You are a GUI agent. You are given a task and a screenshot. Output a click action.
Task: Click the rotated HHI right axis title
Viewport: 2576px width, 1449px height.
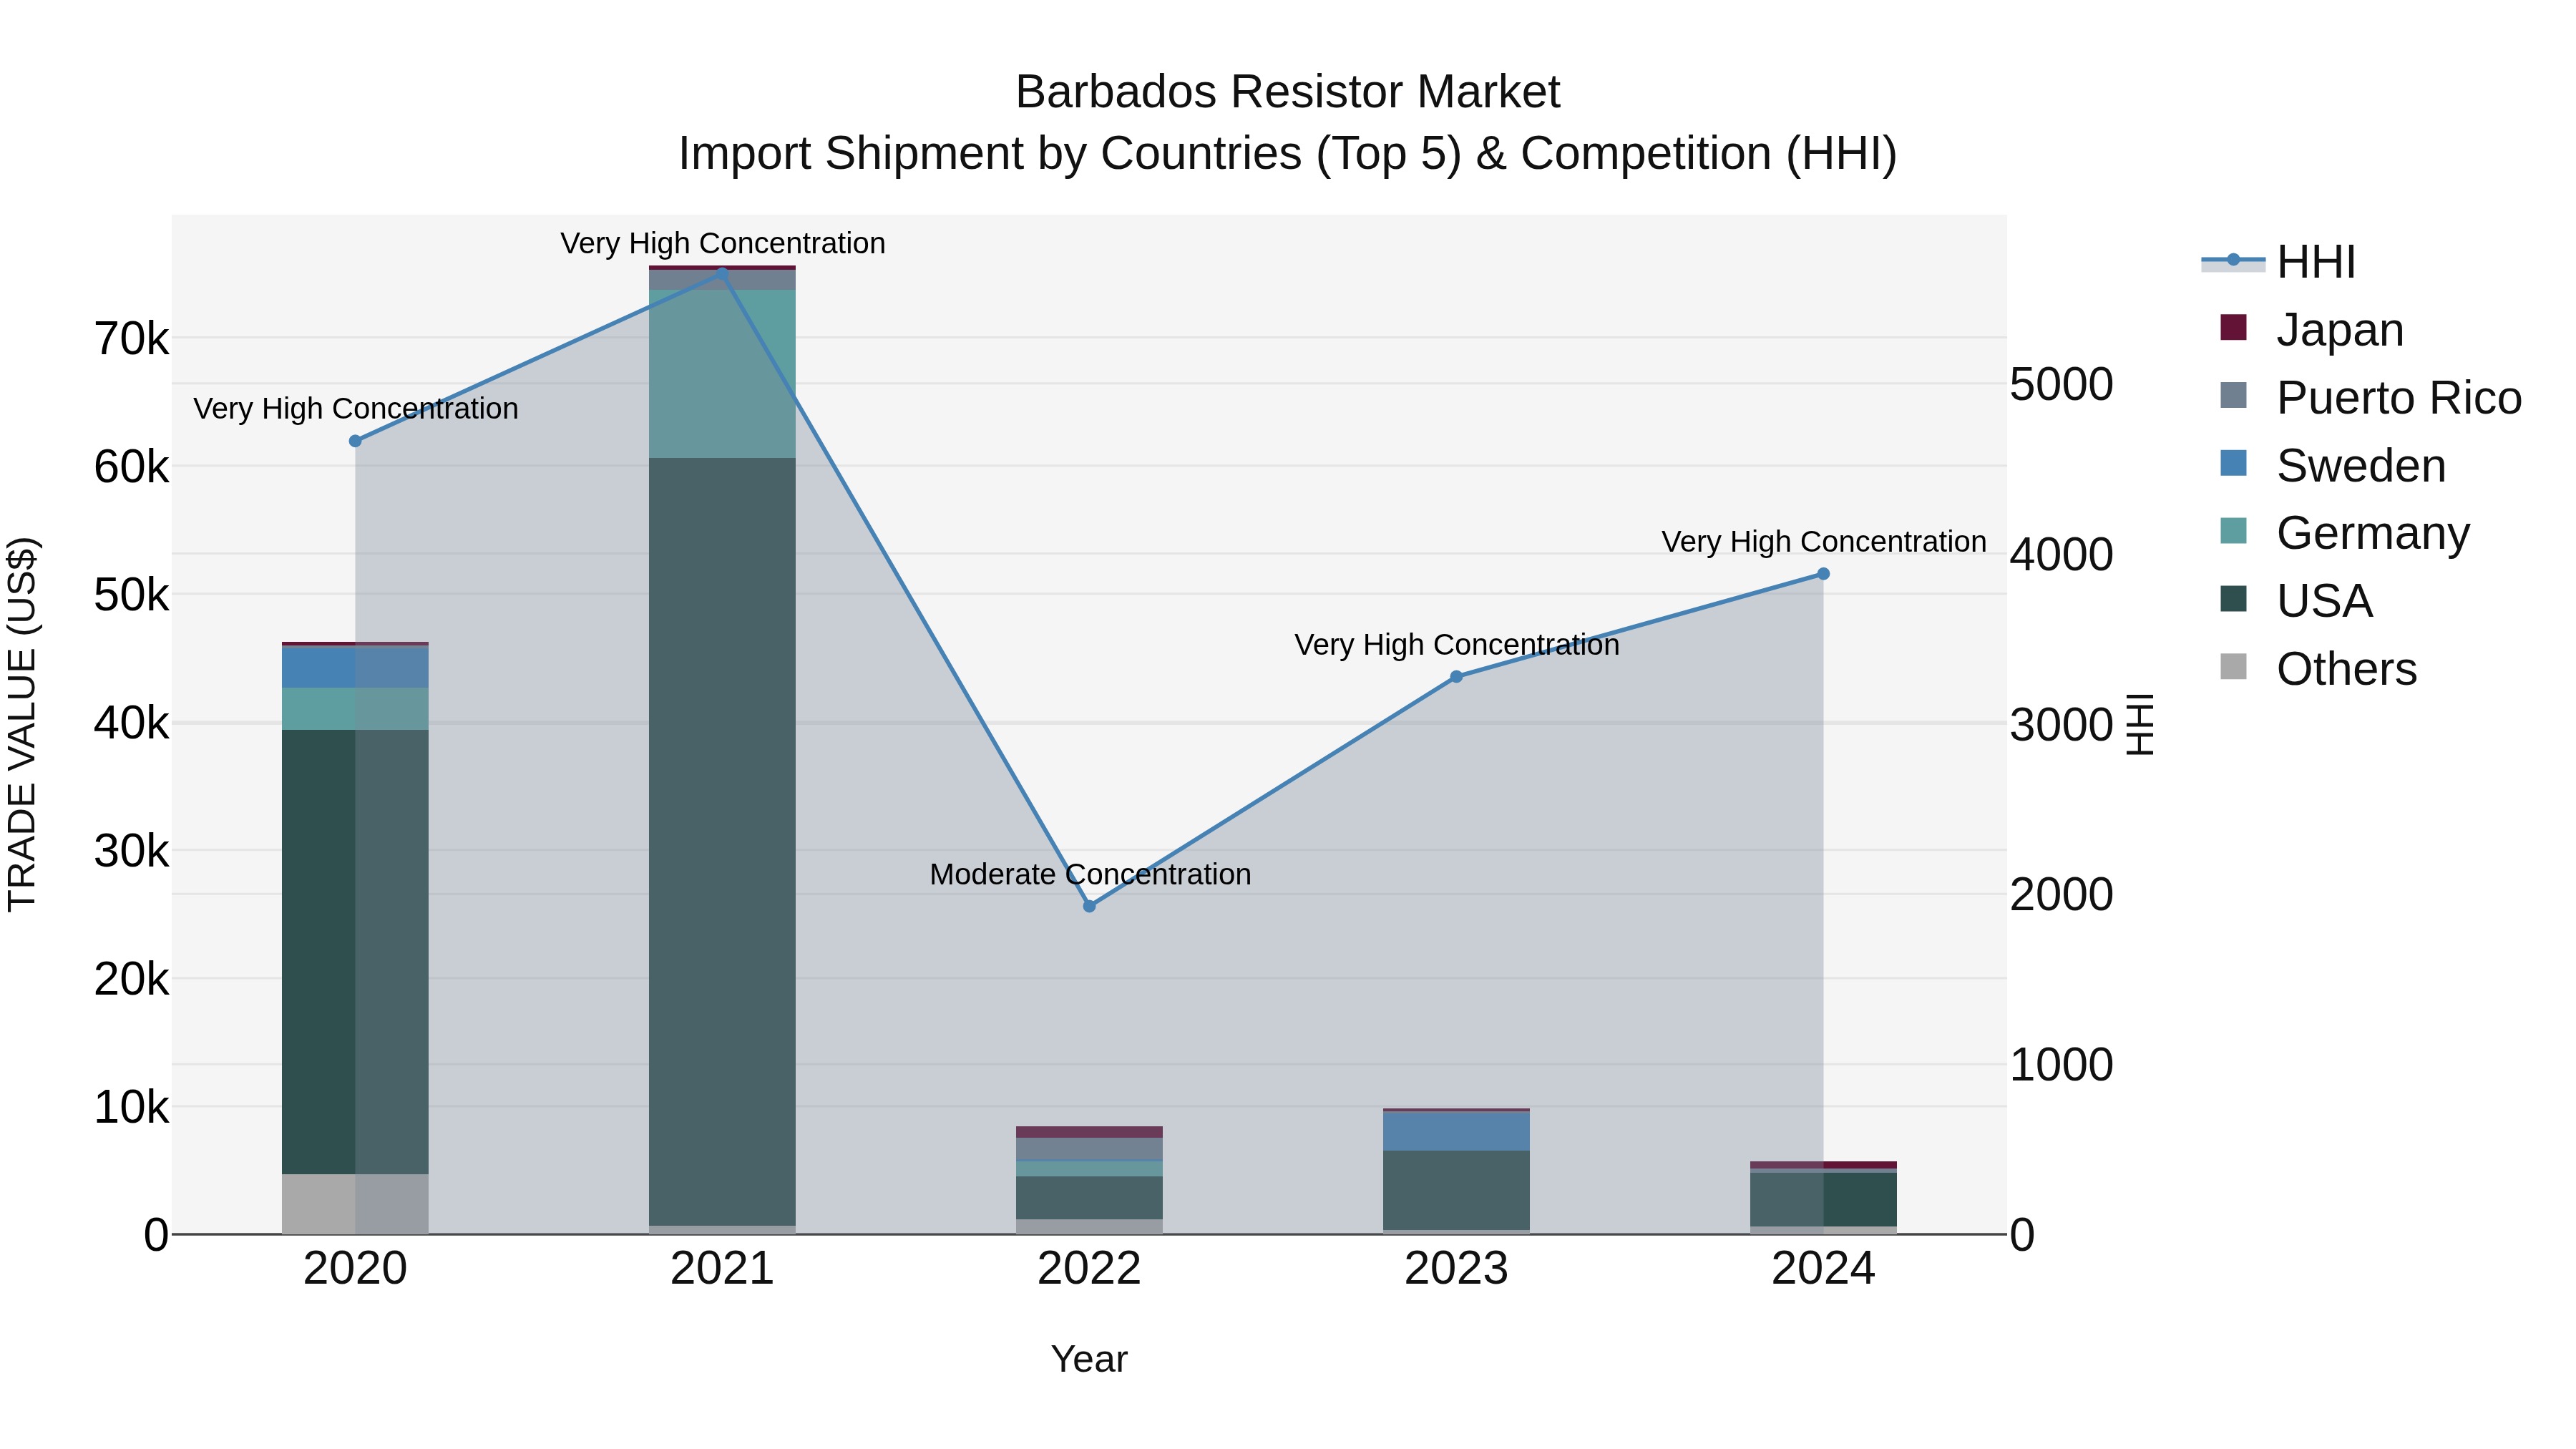point(2139,724)
